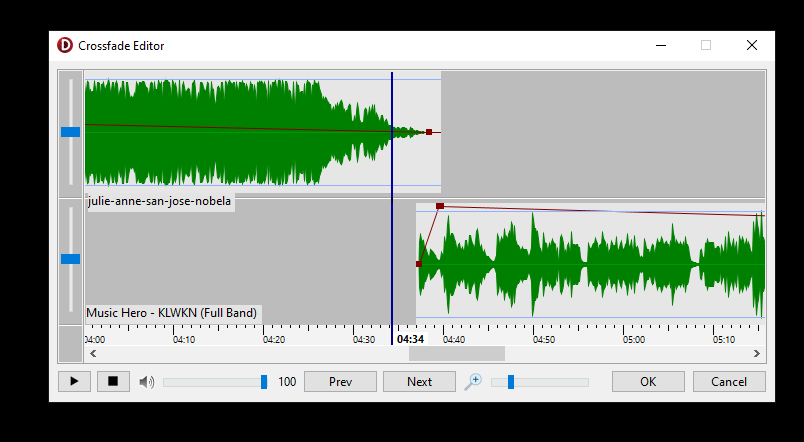Click the zoom magnifier icon
The height and width of the screenshot is (442, 804).
click(x=473, y=381)
